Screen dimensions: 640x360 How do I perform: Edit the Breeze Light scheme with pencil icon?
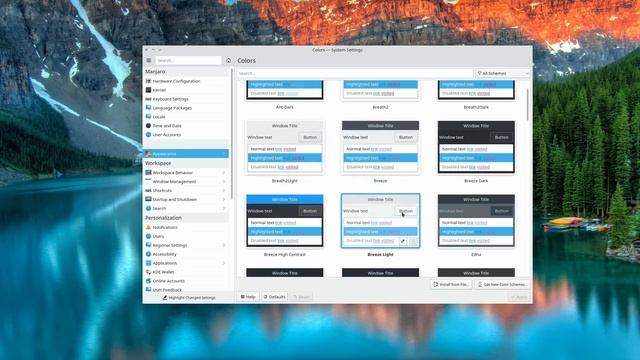tap(403, 241)
